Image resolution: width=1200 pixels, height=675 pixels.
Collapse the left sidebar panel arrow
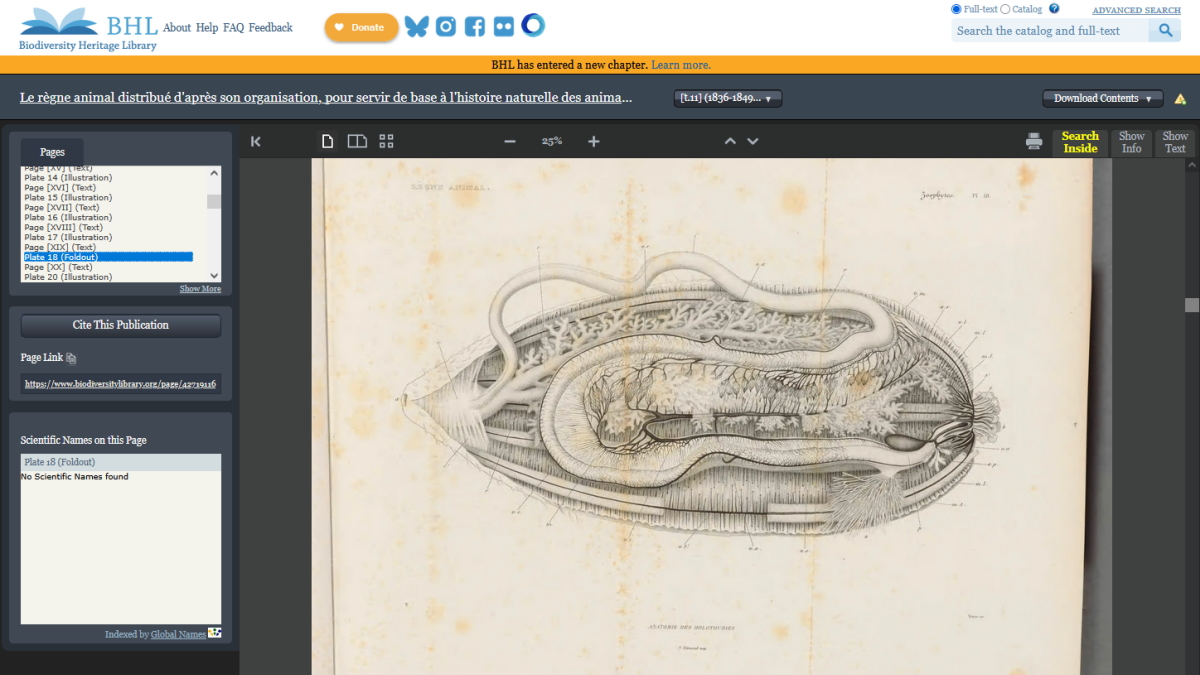coord(256,142)
